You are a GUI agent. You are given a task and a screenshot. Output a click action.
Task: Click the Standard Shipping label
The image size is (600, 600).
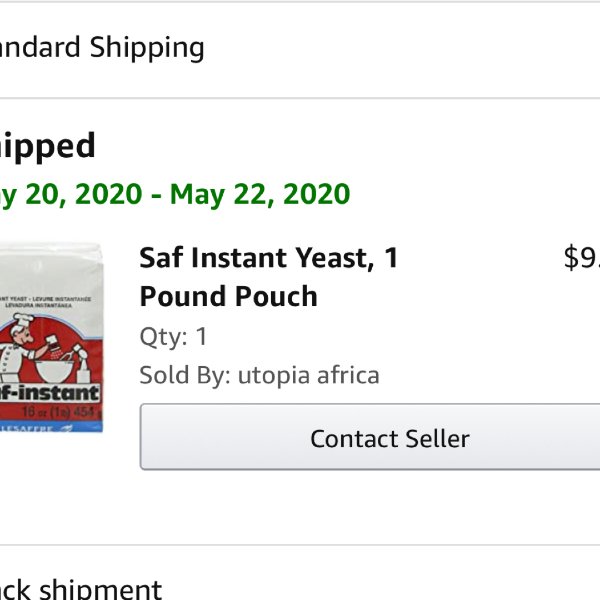pyautogui.click(x=102, y=47)
